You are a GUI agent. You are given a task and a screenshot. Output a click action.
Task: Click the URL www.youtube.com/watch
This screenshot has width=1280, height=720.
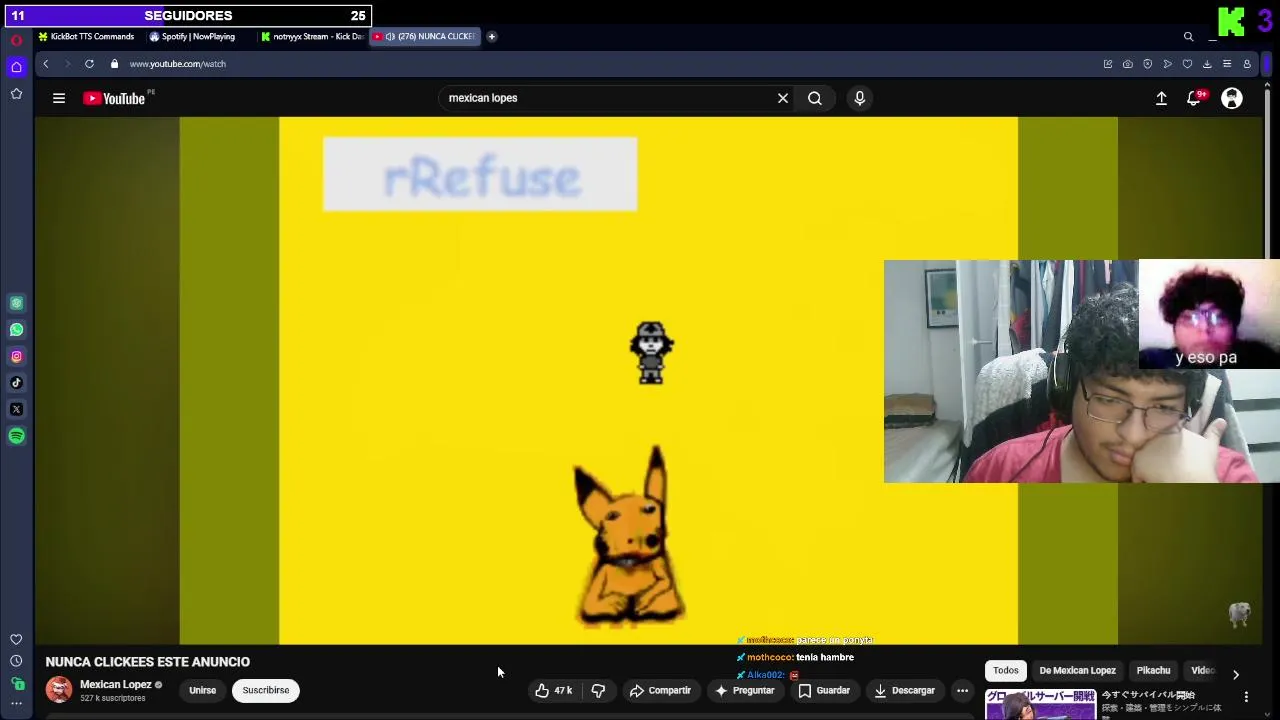(x=178, y=64)
